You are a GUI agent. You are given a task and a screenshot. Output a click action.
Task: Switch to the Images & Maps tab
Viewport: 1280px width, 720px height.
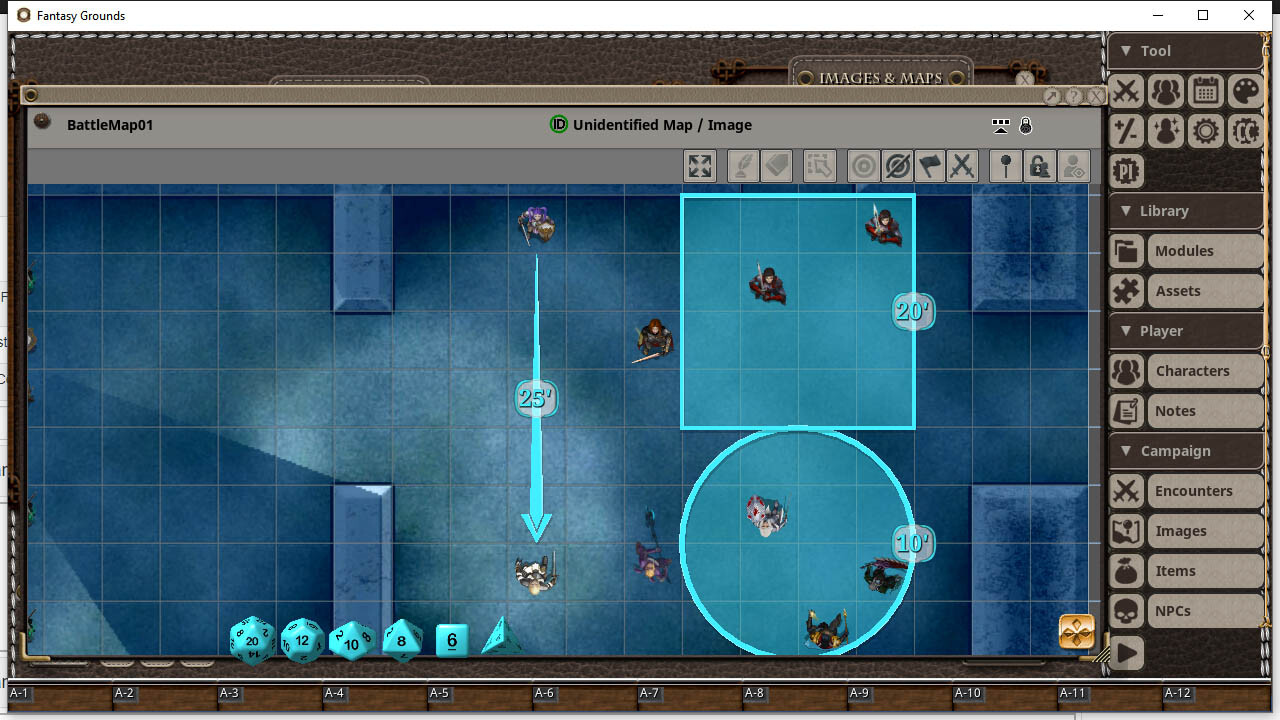pyautogui.click(x=880, y=77)
